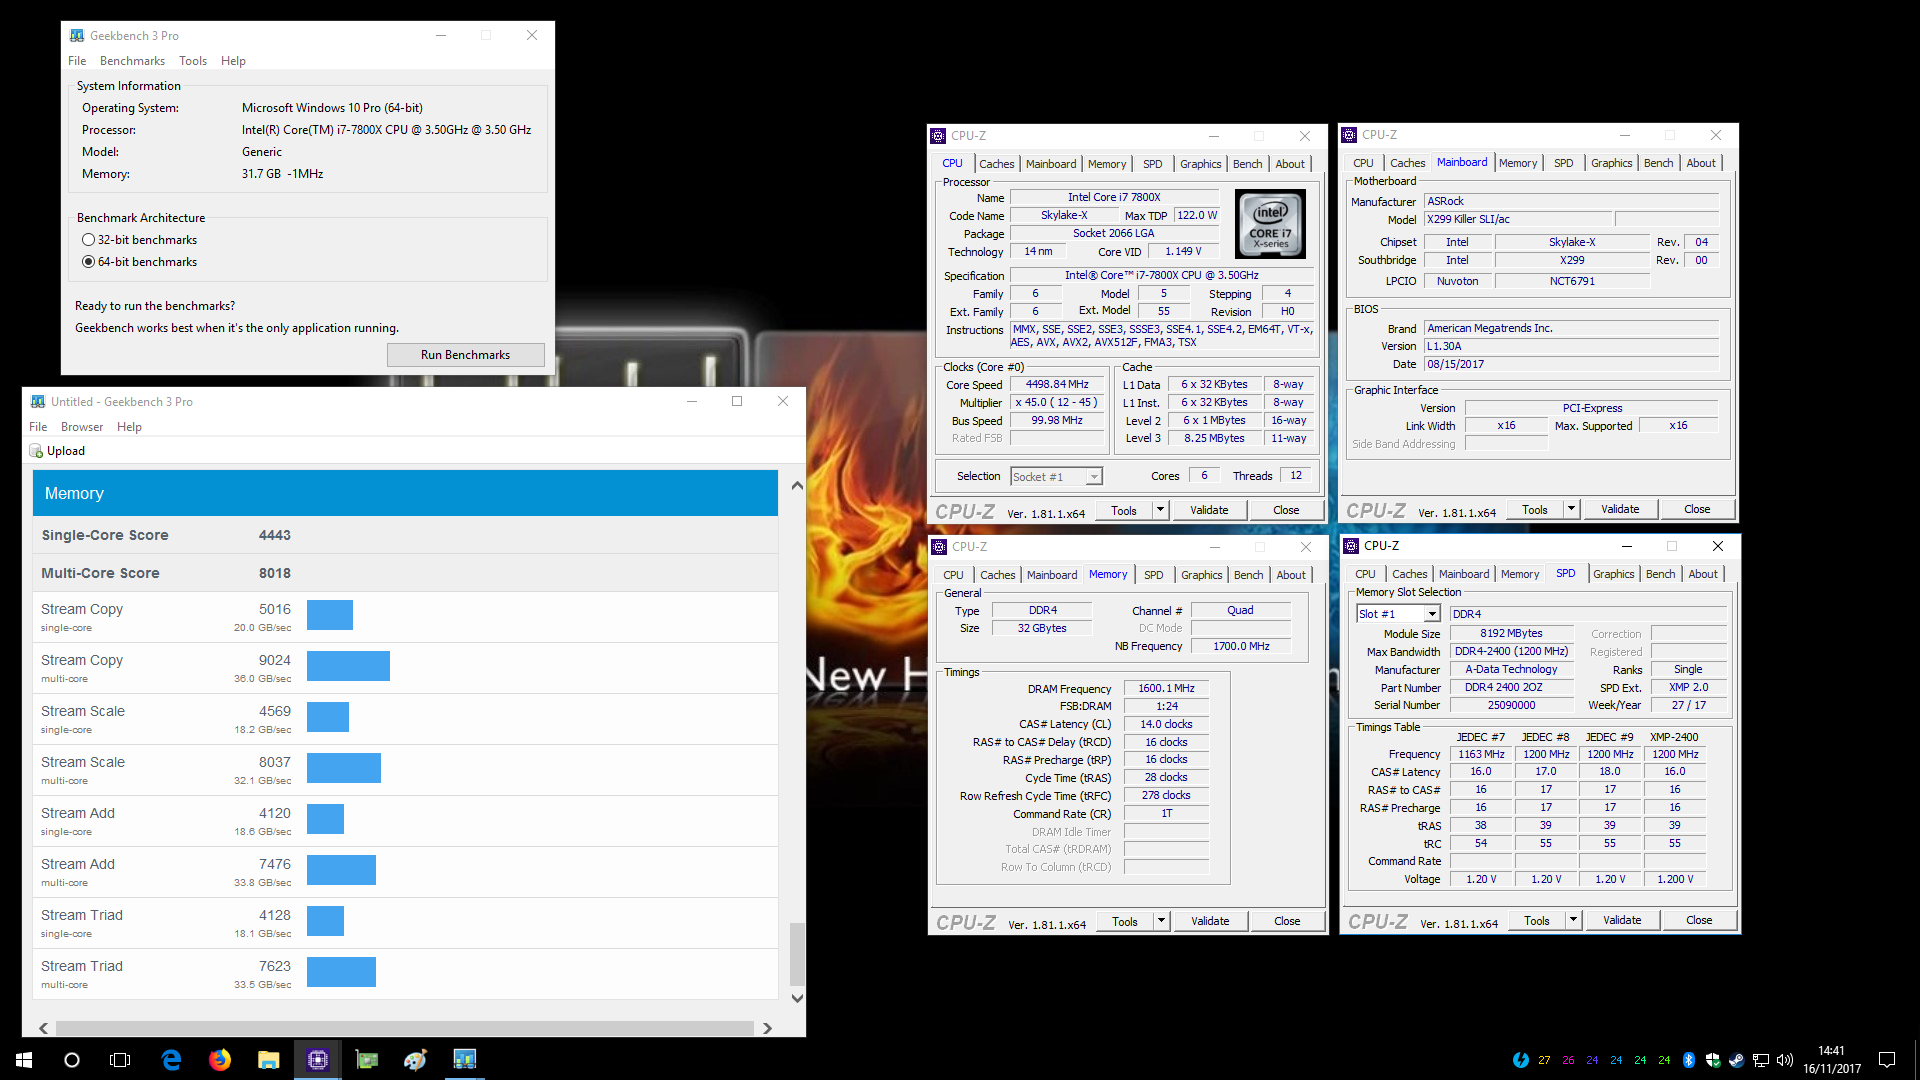This screenshot has height=1080, width=1920.
Task: Expand Tools dropdown arrow in Memory tab window
Action: (x=1161, y=921)
